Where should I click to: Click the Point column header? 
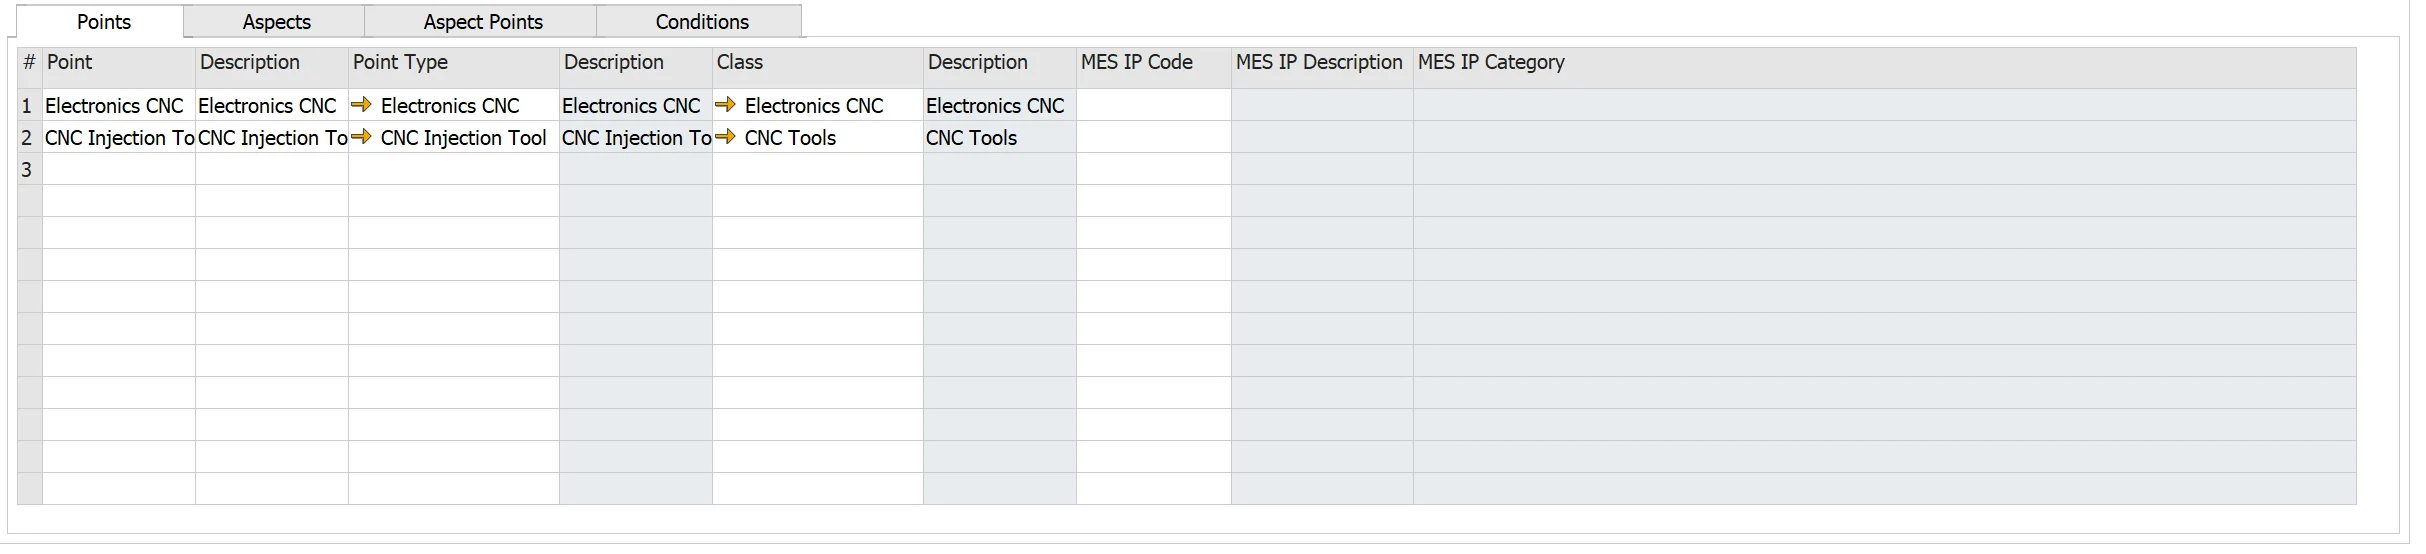point(118,63)
